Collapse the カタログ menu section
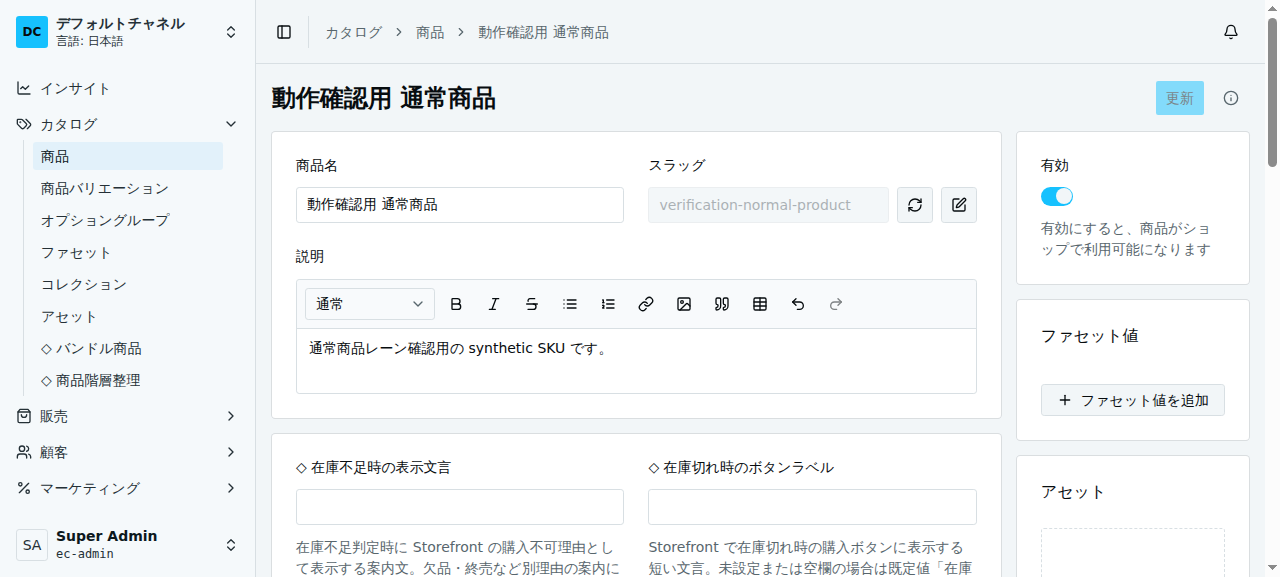The image size is (1280, 577). (128, 124)
